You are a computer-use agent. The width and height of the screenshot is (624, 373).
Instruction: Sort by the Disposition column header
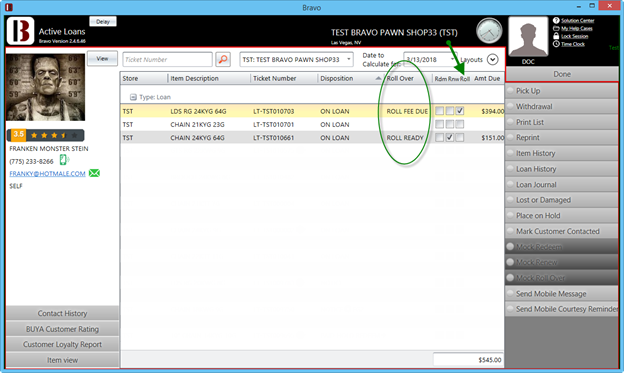[351, 78]
